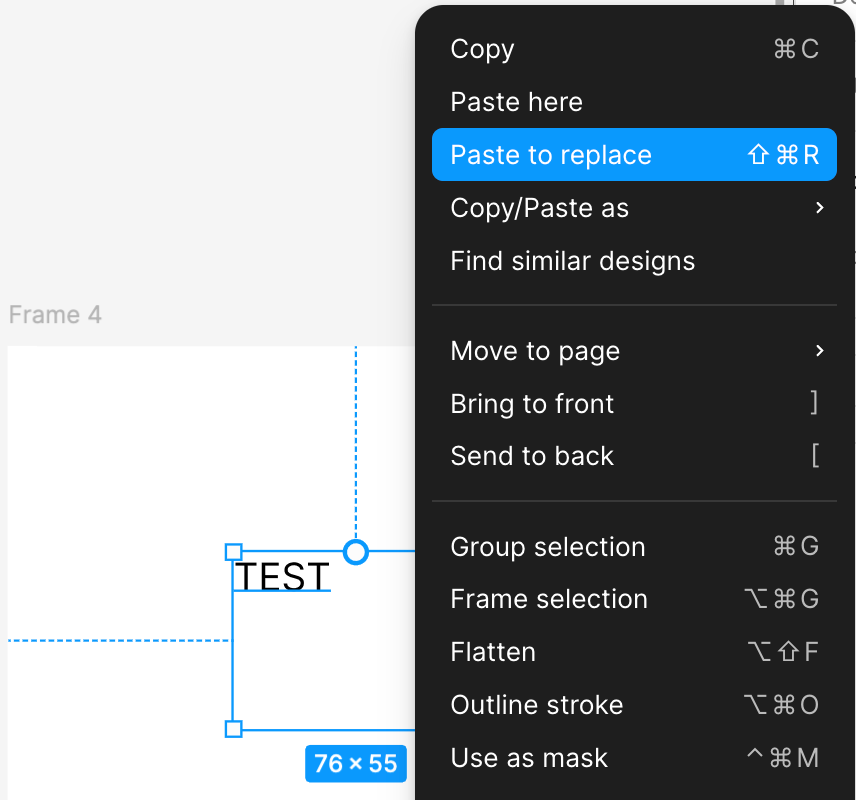Select Copy from the context menu

634,49
